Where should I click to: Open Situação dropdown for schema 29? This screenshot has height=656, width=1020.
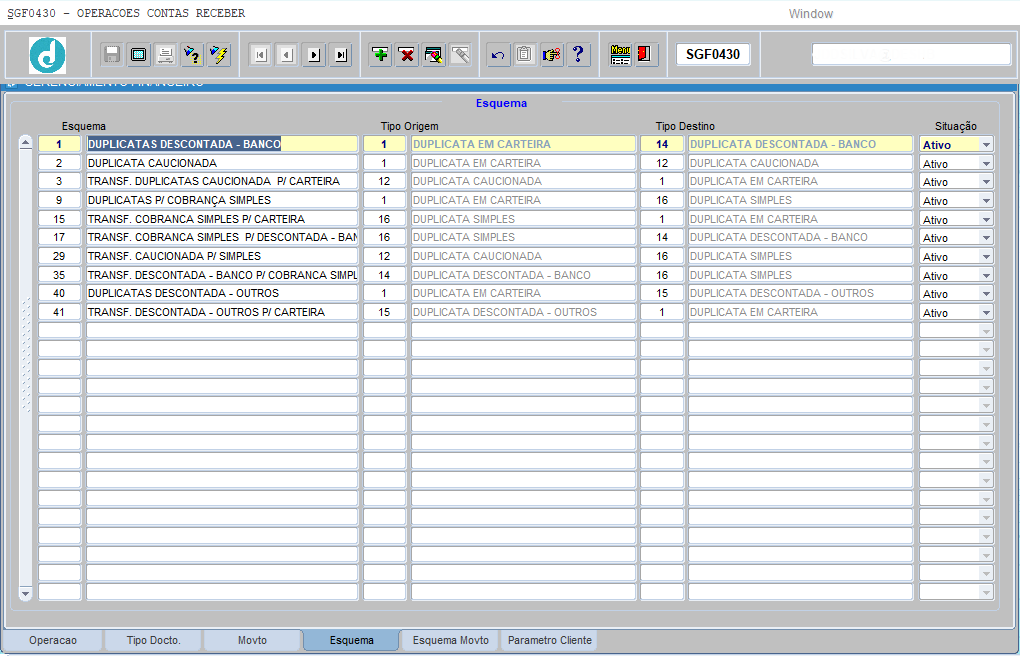986,256
